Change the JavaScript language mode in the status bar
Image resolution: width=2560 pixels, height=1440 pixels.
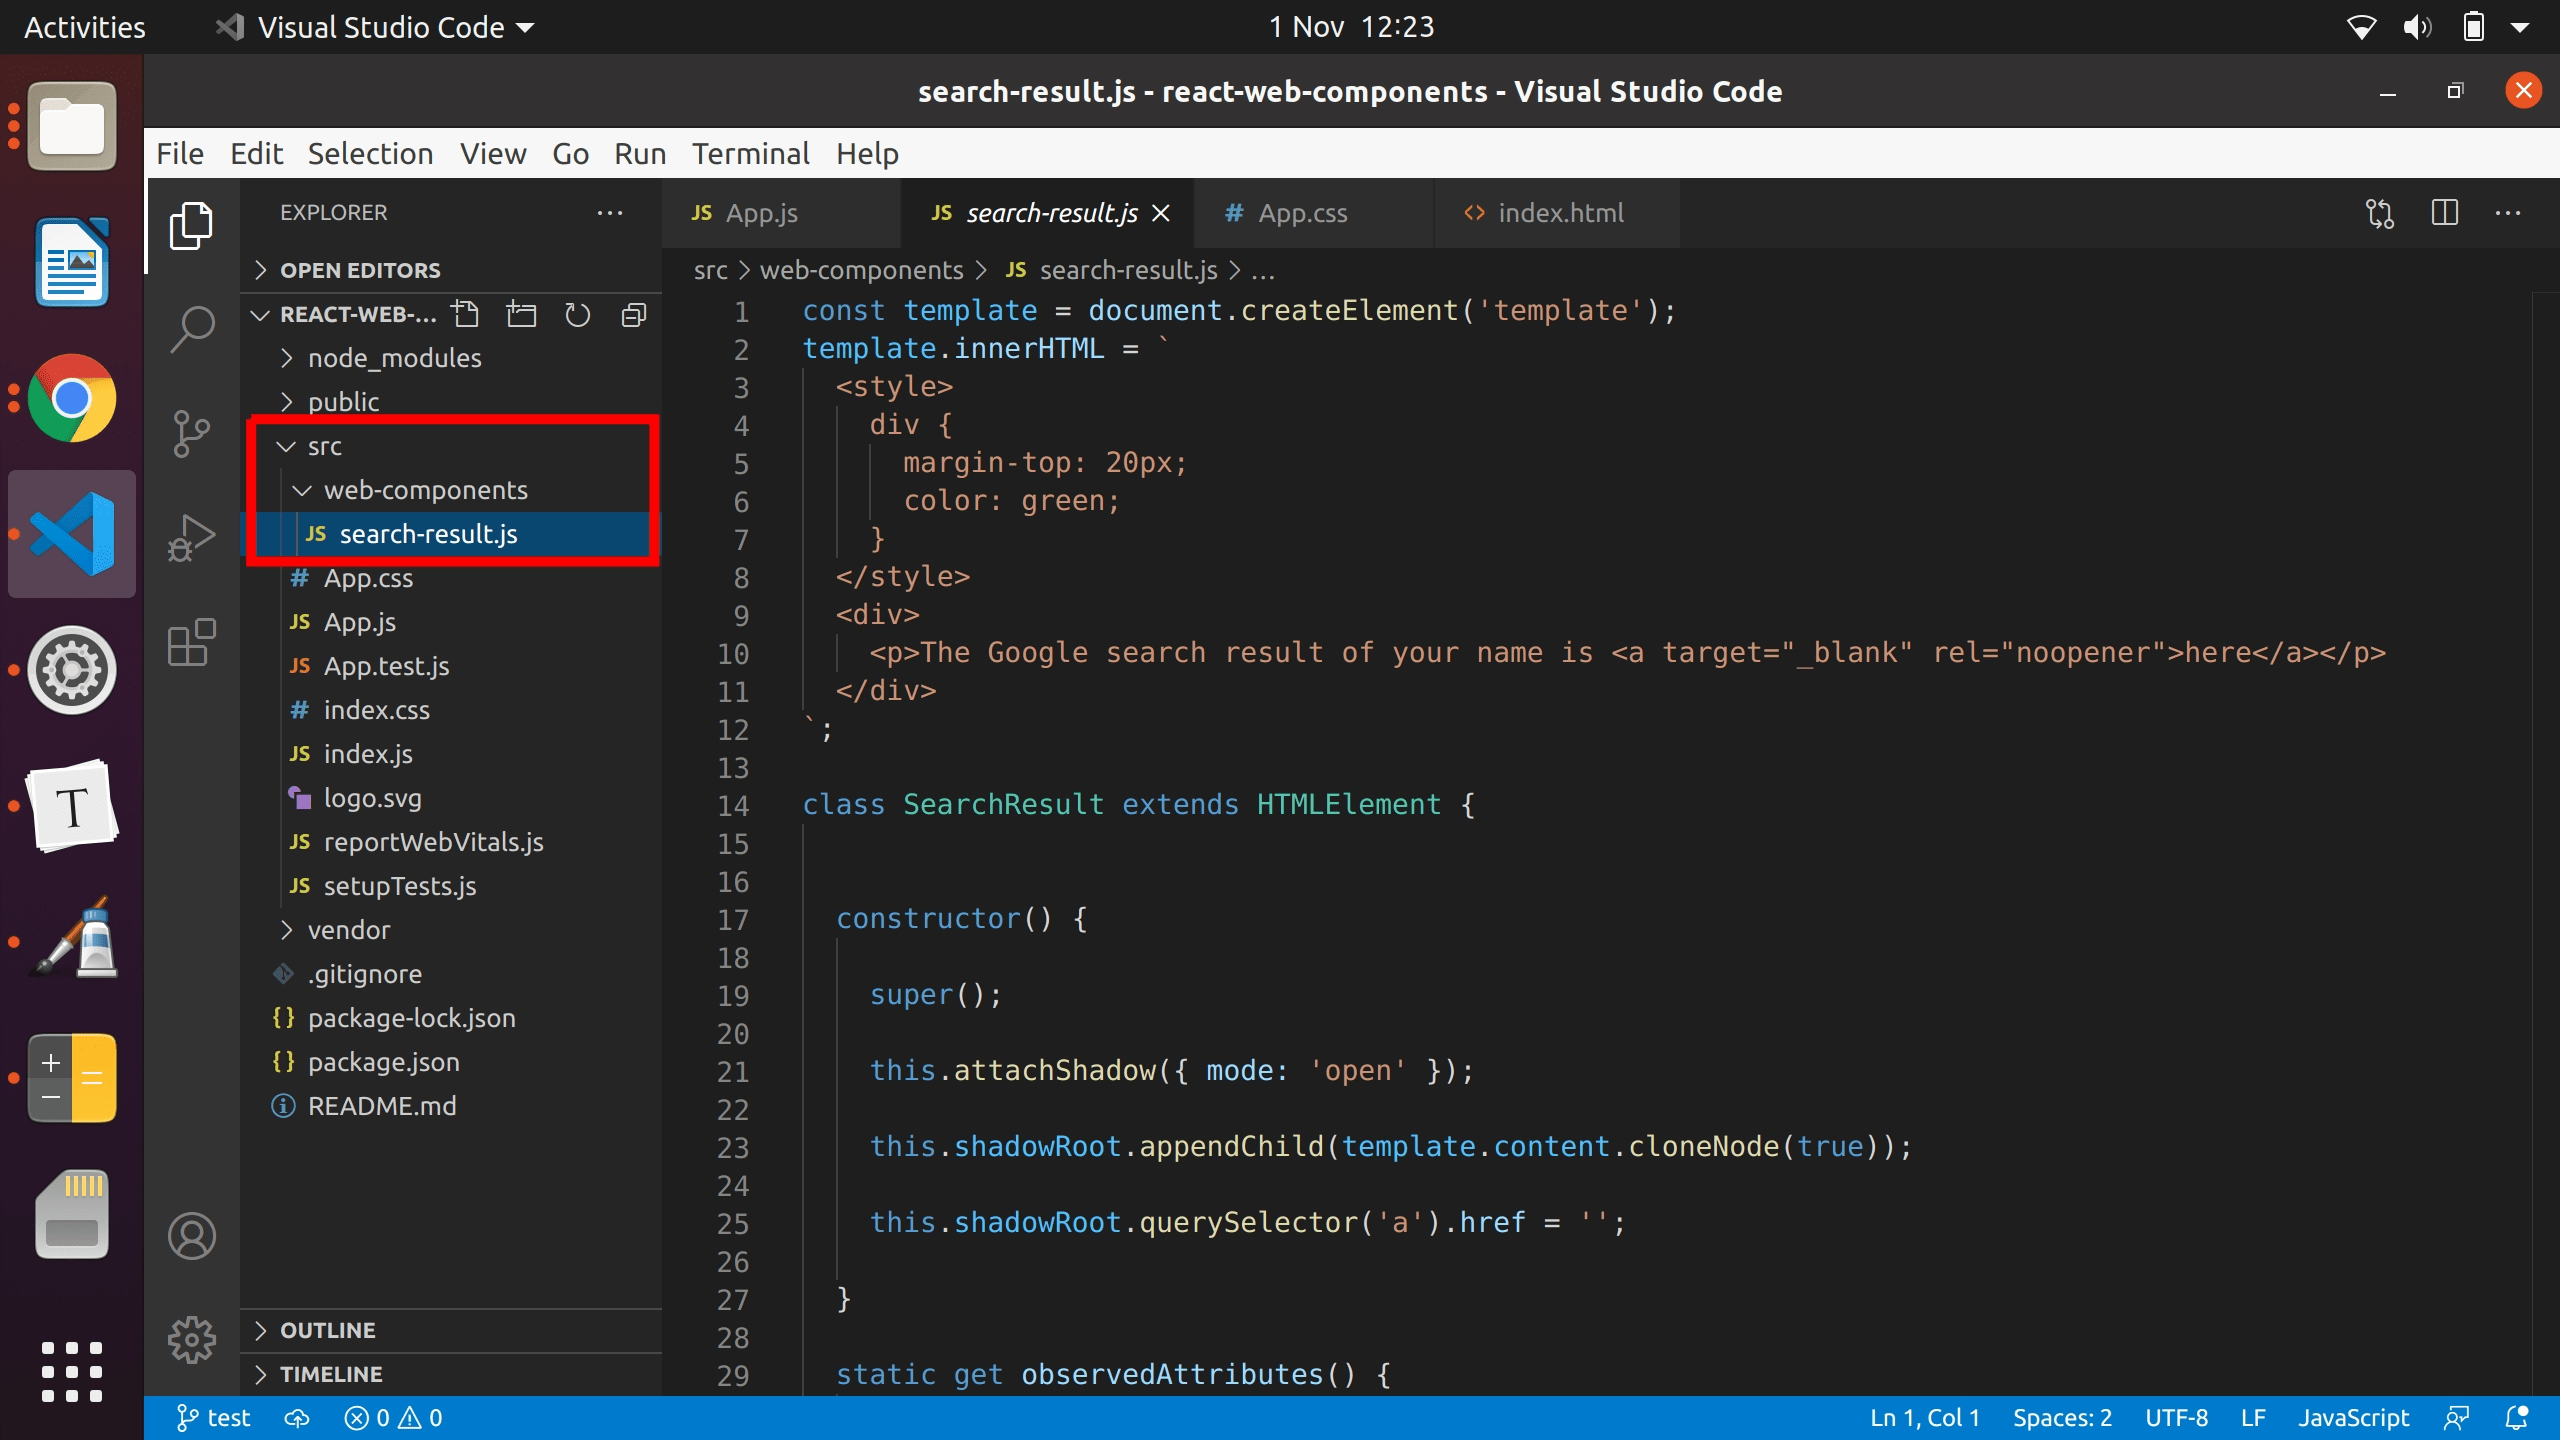pos(2355,1417)
